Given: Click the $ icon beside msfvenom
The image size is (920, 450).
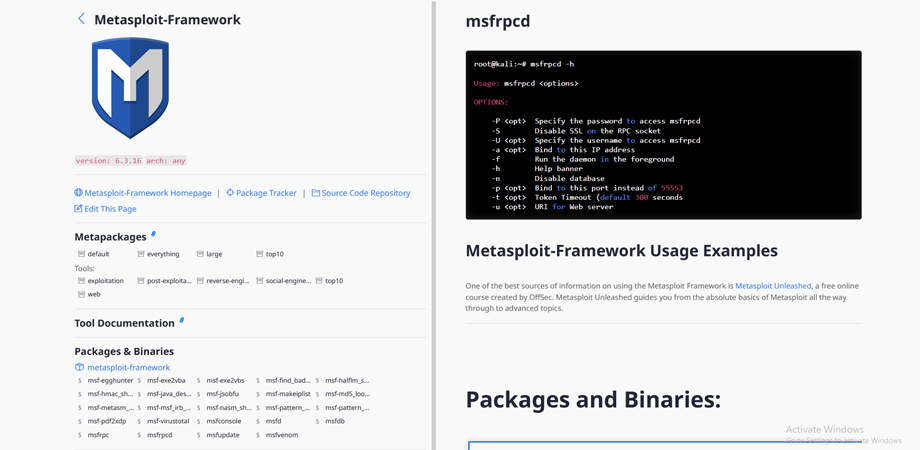Looking at the screenshot, I should tap(258, 435).
